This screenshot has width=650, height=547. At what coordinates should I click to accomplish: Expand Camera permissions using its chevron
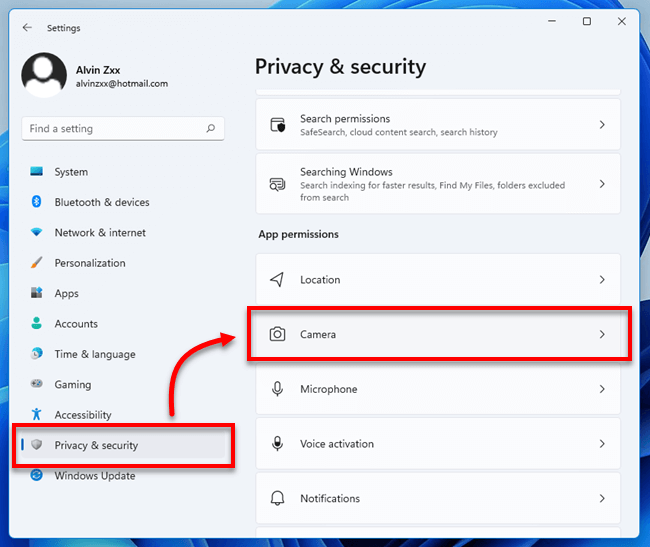(601, 334)
